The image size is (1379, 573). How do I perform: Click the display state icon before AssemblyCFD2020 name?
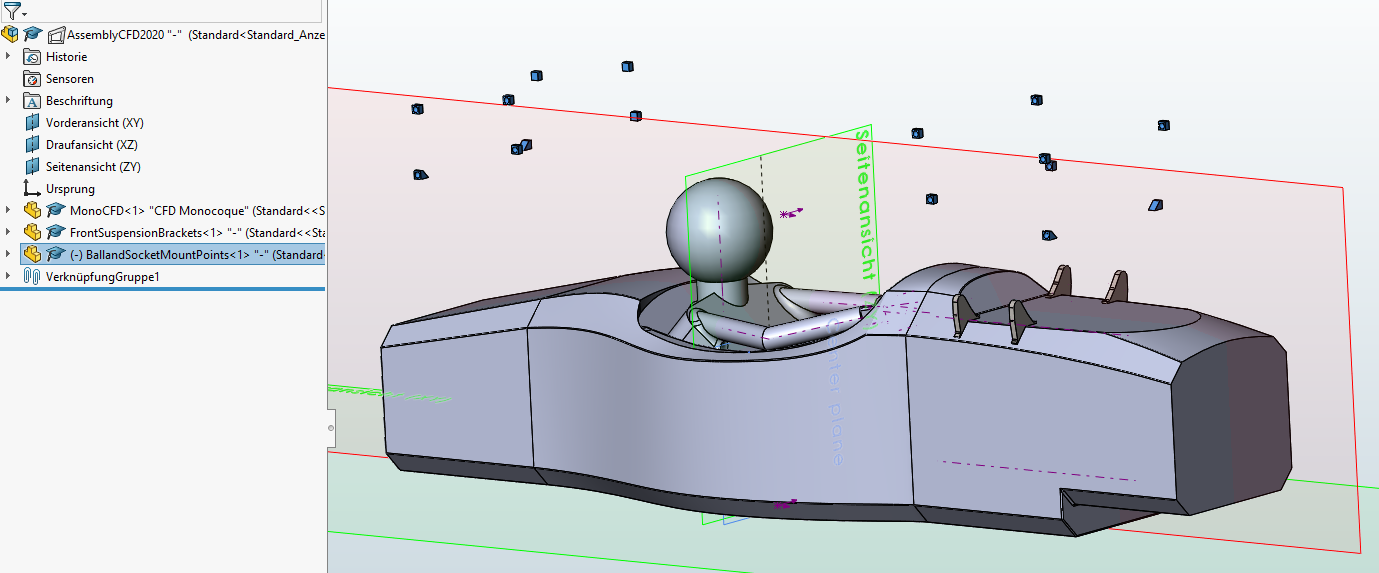click(x=56, y=35)
